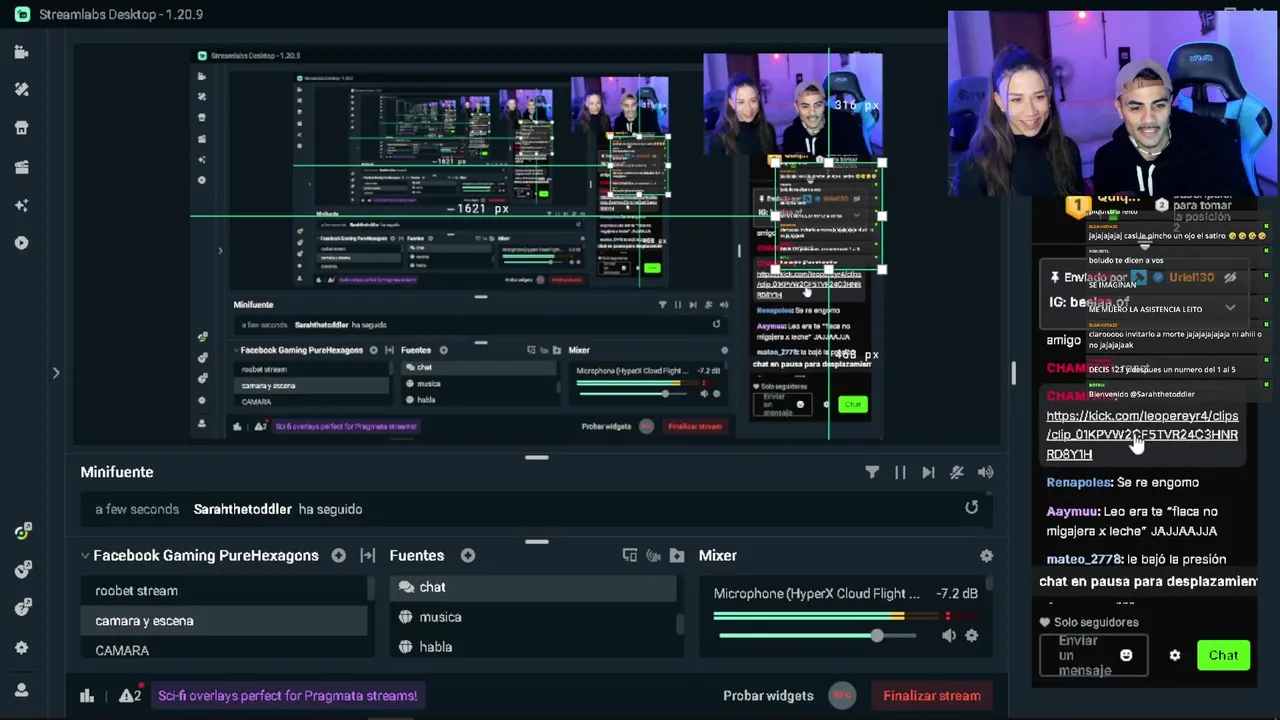This screenshot has width=1280, height=720.
Task: Click the mateo_2778 username in chat
Action: 1084,560
